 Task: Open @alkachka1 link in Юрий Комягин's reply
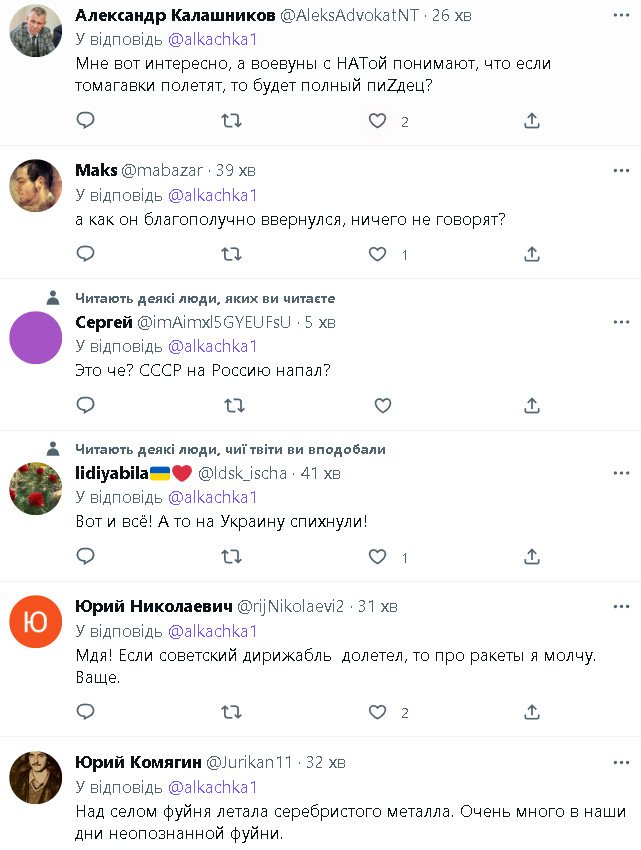coord(212,786)
